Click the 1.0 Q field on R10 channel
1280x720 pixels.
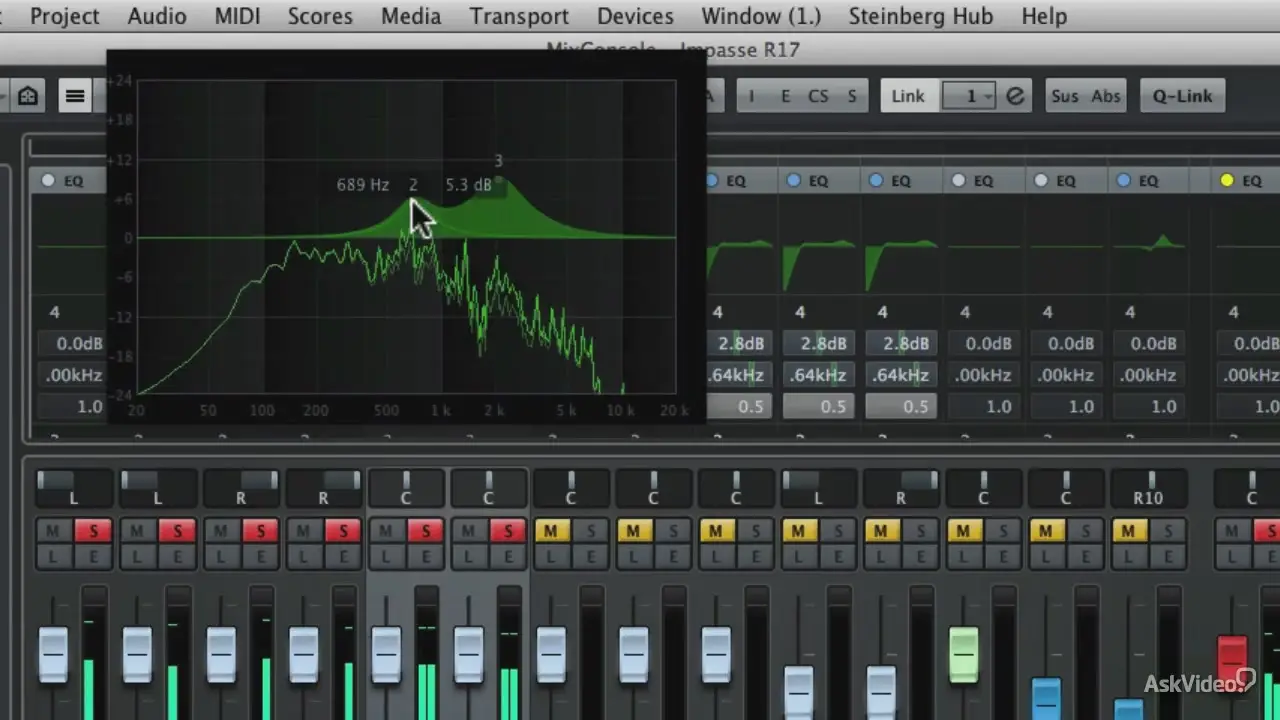[1150, 407]
